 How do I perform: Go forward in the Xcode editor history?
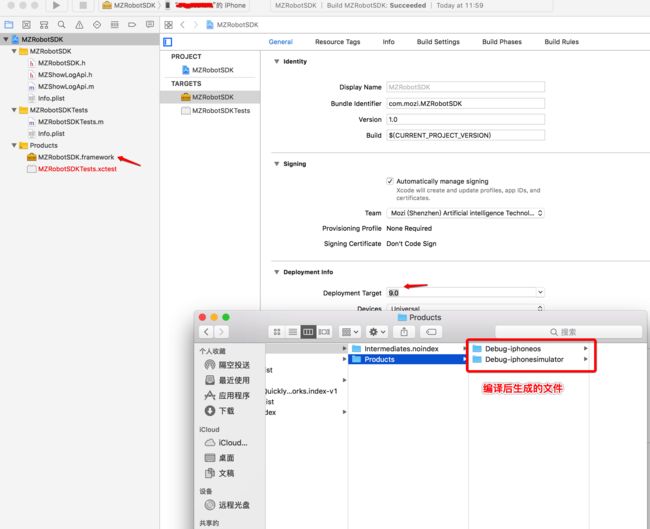[x=196, y=25]
